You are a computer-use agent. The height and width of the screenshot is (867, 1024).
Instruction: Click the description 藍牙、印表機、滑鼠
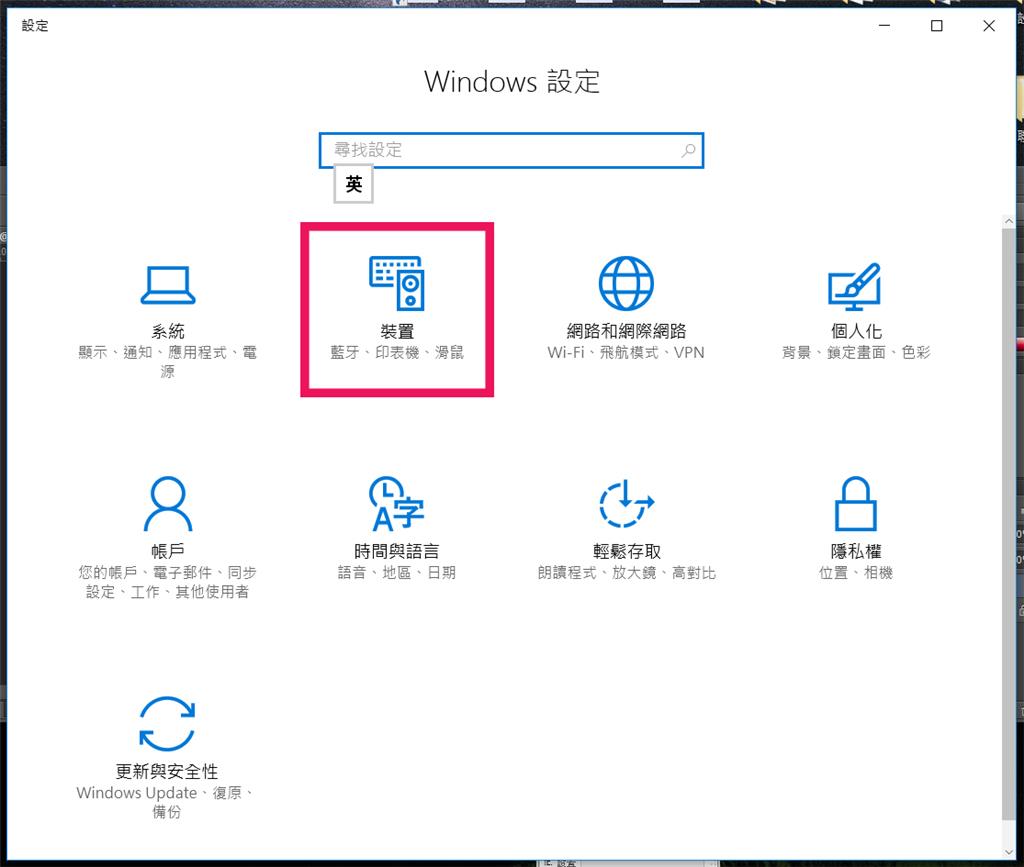pyautogui.click(x=396, y=353)
